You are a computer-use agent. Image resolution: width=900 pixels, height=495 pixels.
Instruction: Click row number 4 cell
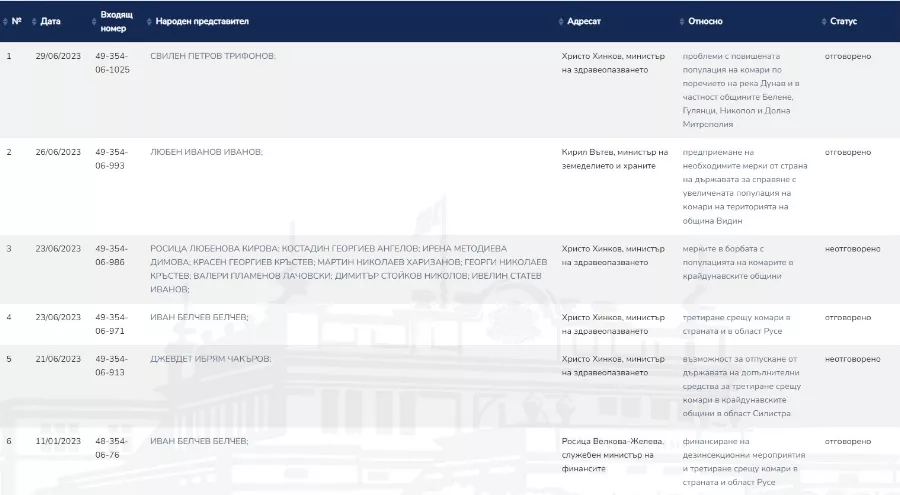coord(9,317)
